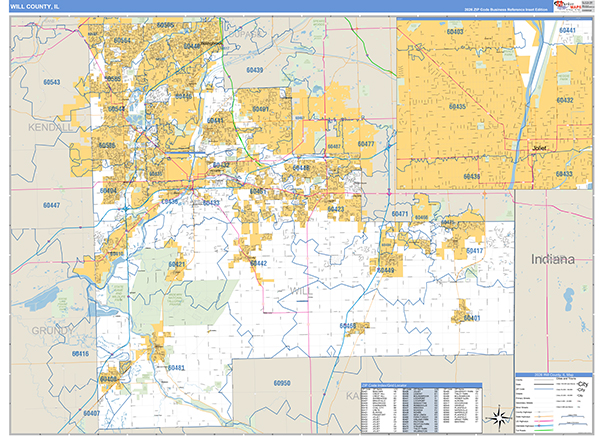Select ZIP code 60543 label

pyautogui.click(x=52, y=82)
